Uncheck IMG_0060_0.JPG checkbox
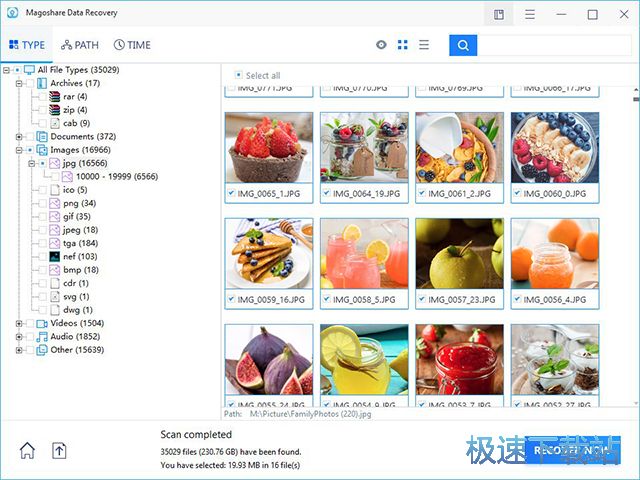The width and height of the screenshot is (640, 480). click(517, 193)
